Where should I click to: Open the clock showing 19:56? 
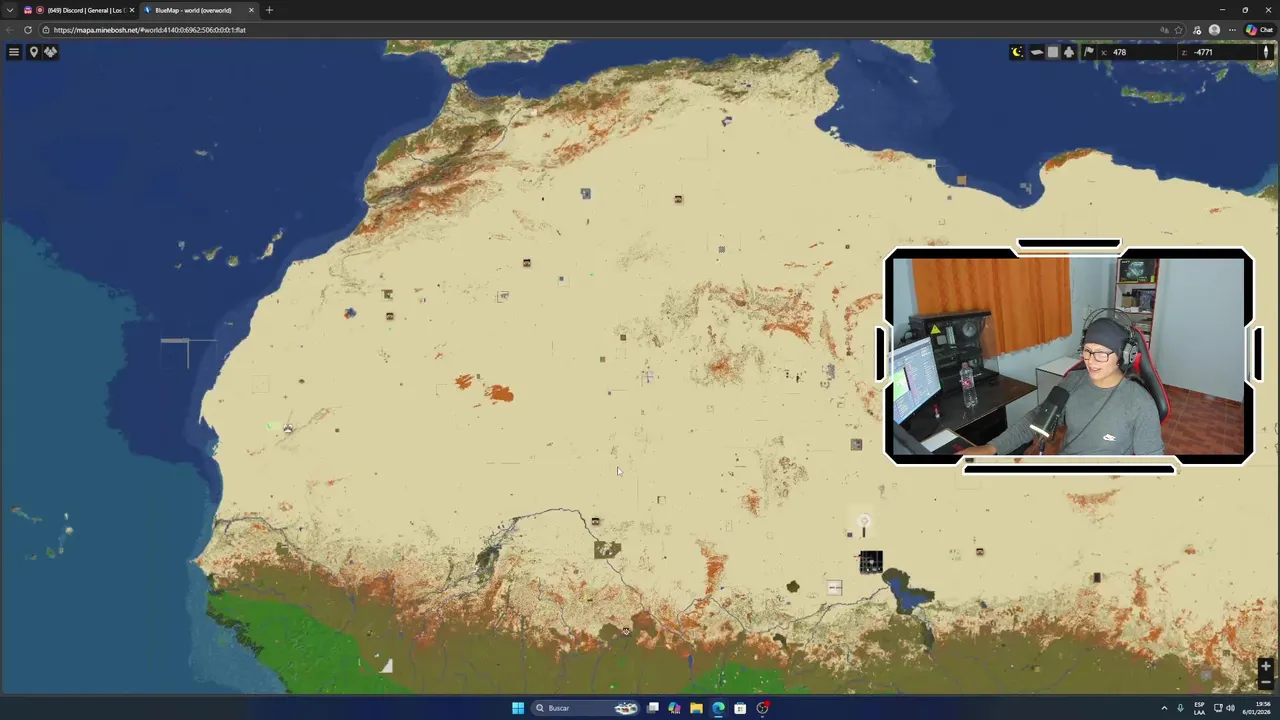[1256, 708]
